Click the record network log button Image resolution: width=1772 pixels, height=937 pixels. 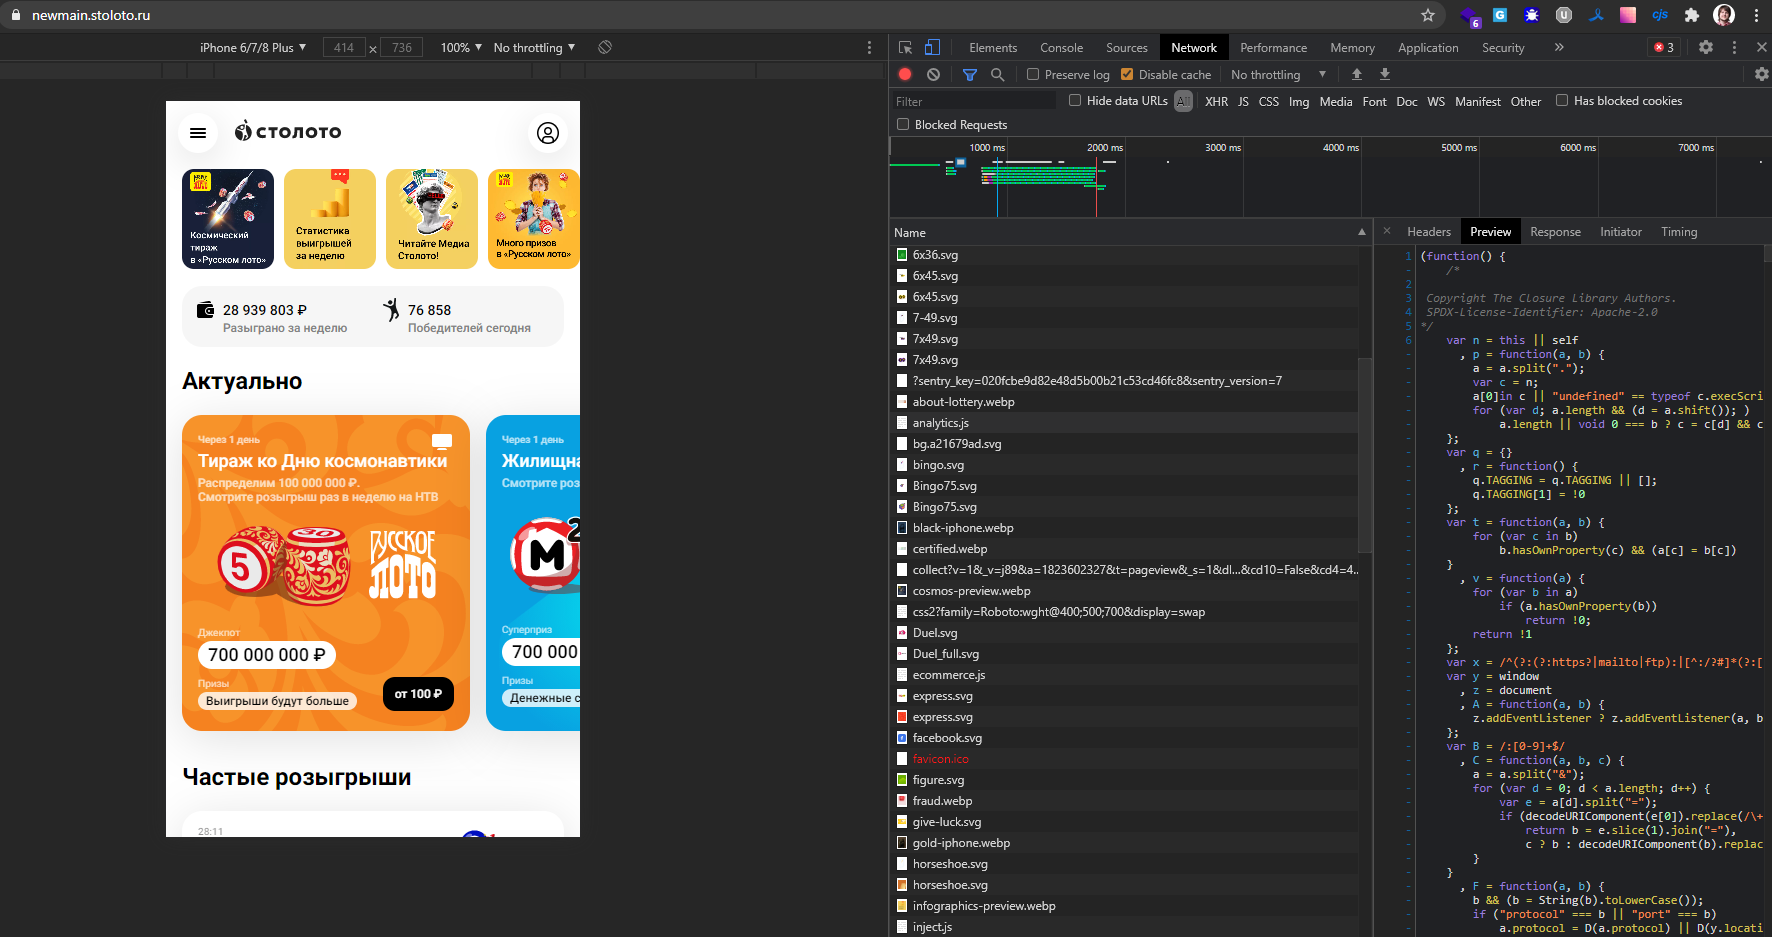coord(905,74)
